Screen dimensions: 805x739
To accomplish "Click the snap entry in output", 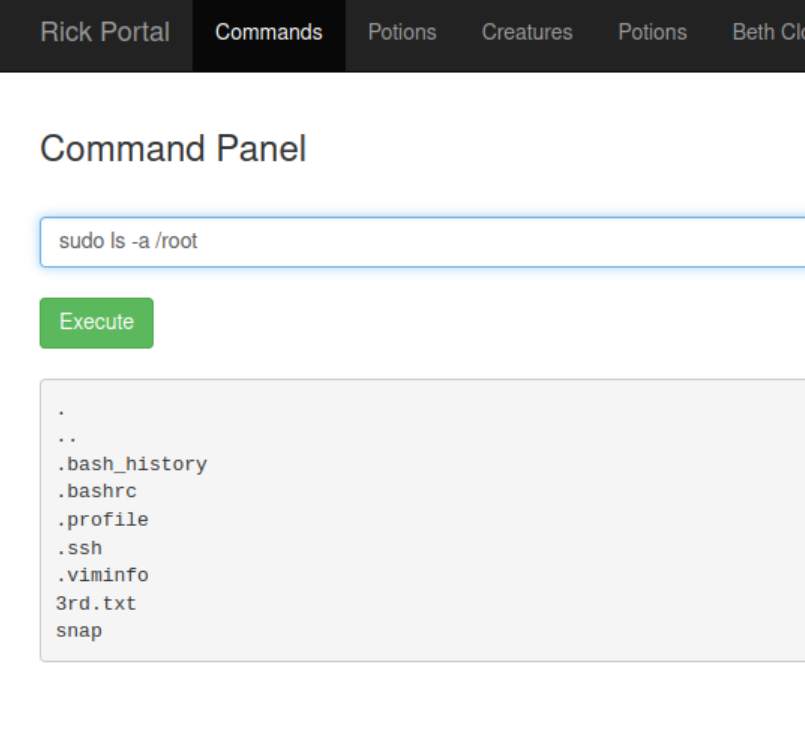I will click(x=80, y=632).
